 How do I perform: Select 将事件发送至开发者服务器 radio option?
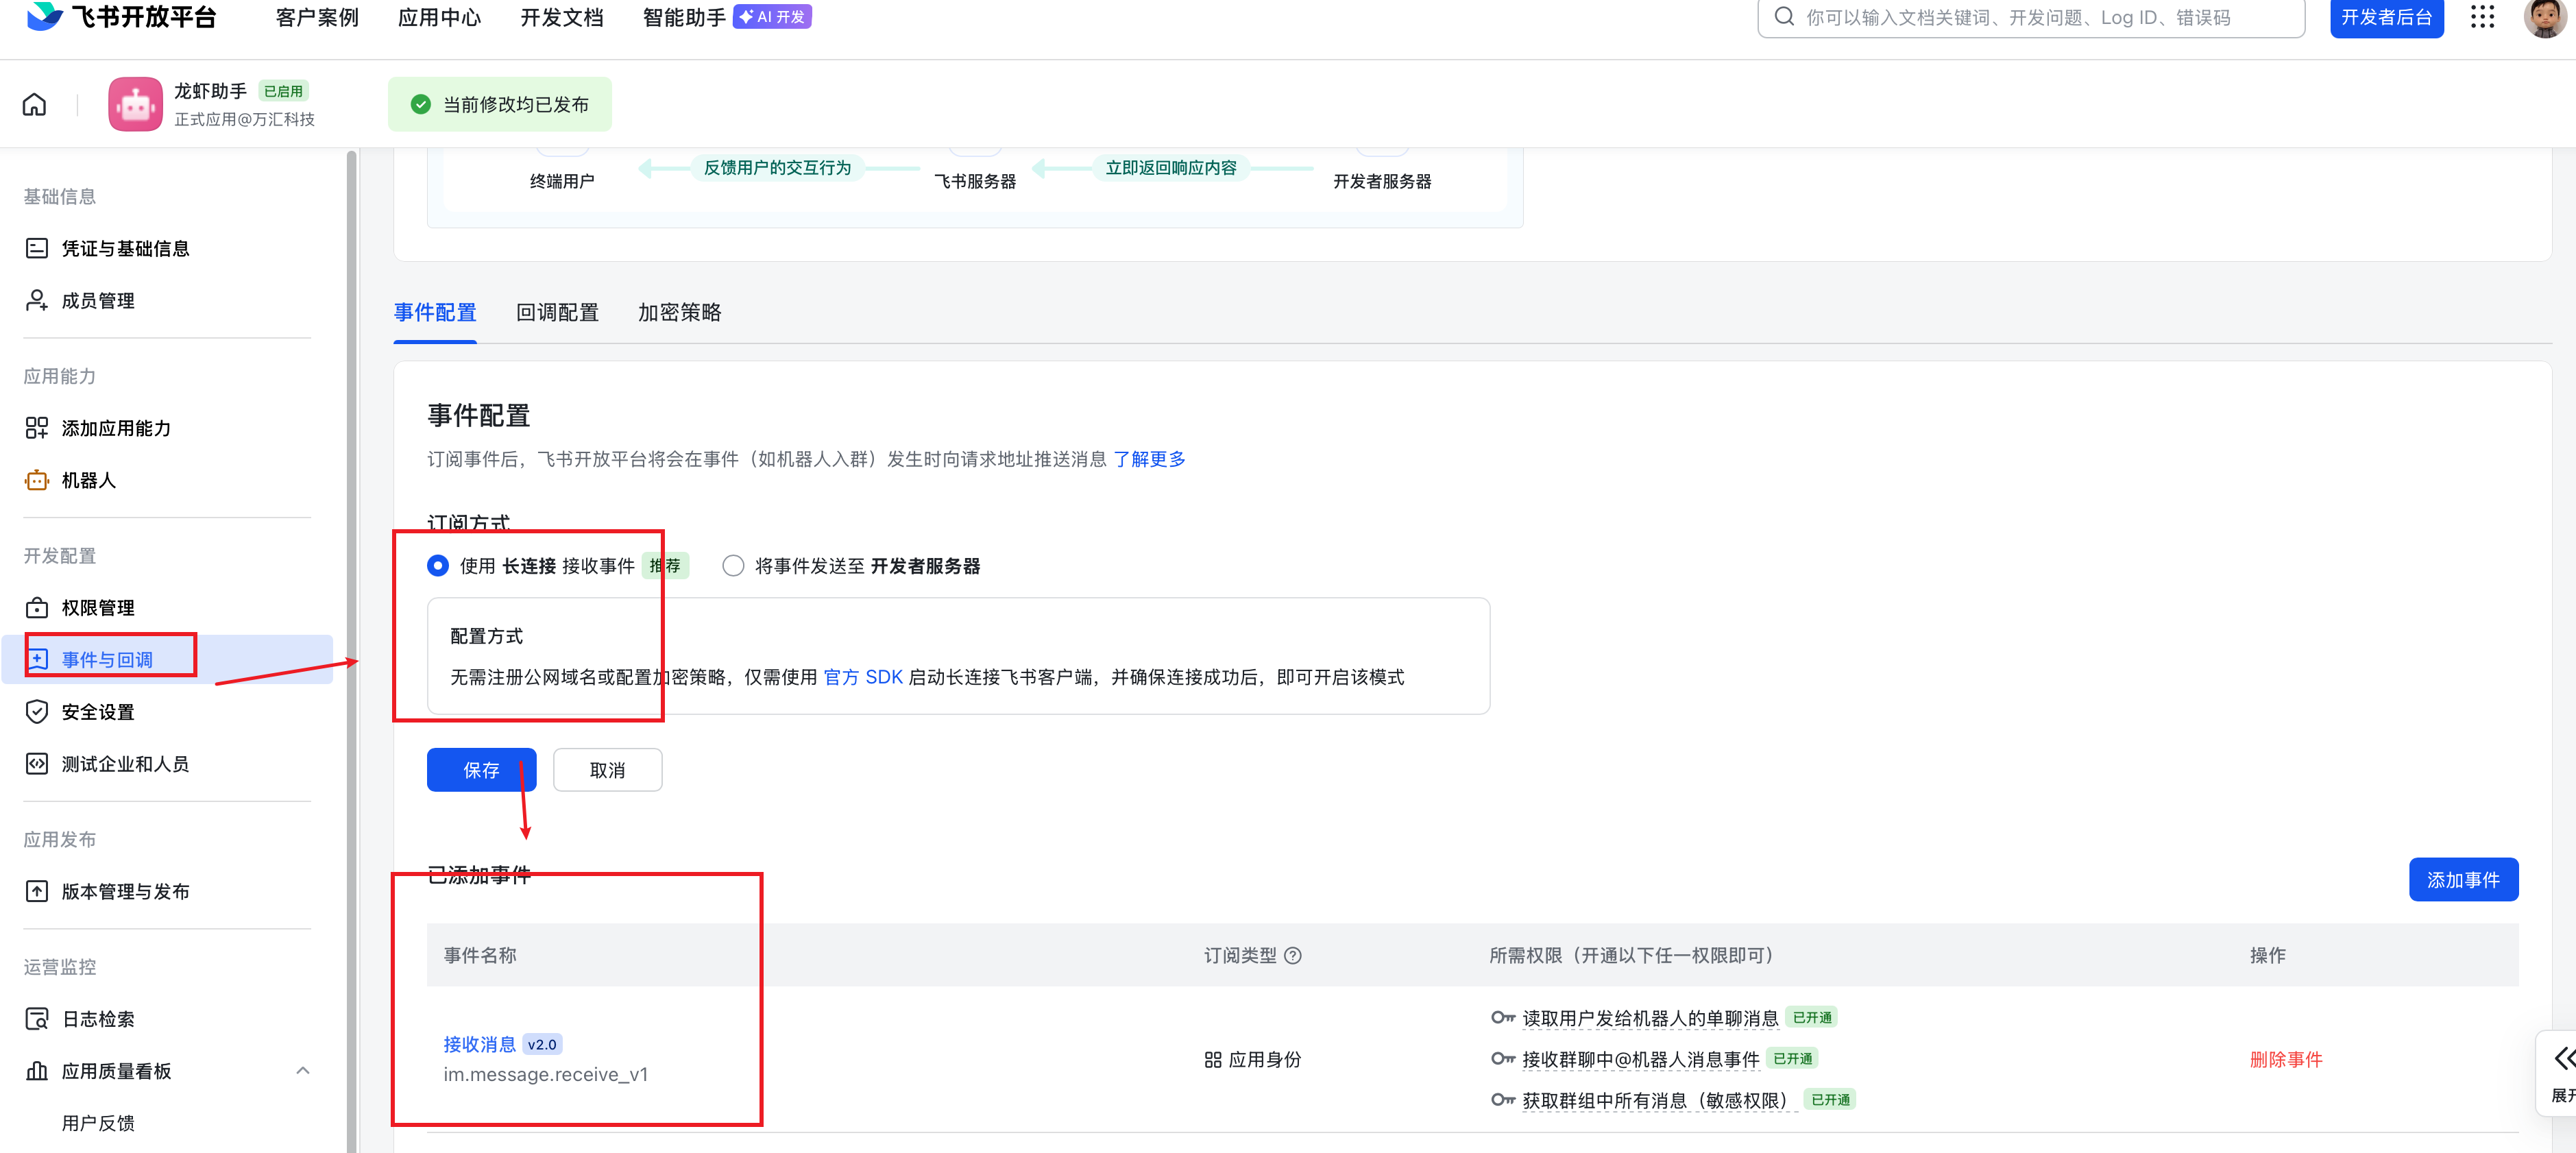point(733,566)
